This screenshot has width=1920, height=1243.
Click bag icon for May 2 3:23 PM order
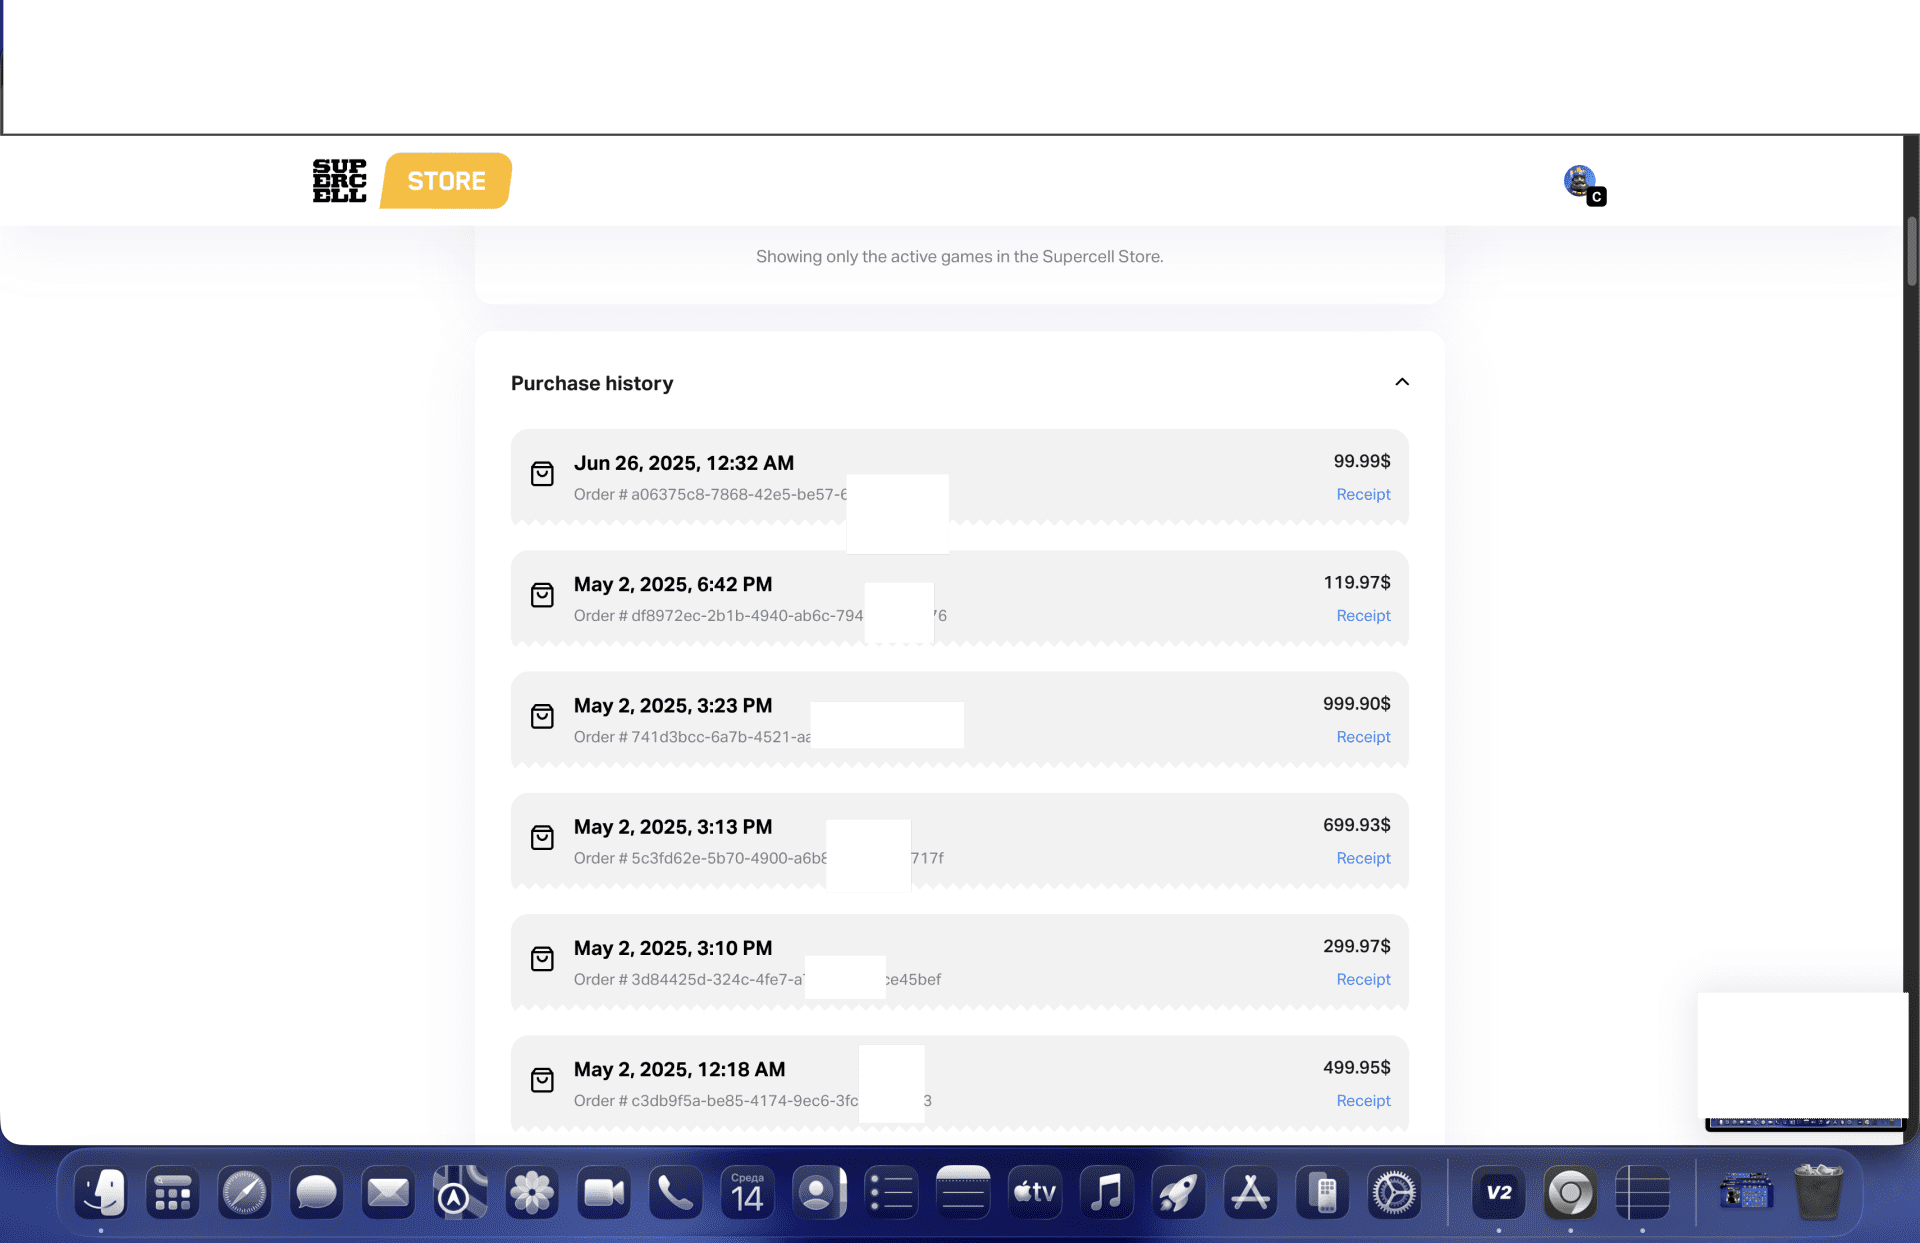[542, 716]
